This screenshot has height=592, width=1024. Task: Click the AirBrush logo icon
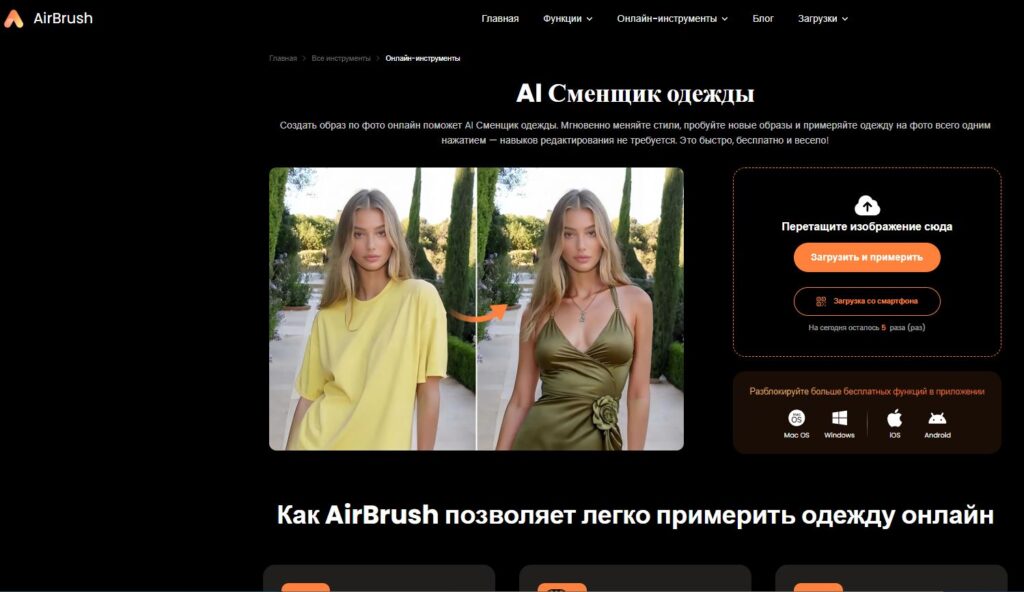[14, 19]
